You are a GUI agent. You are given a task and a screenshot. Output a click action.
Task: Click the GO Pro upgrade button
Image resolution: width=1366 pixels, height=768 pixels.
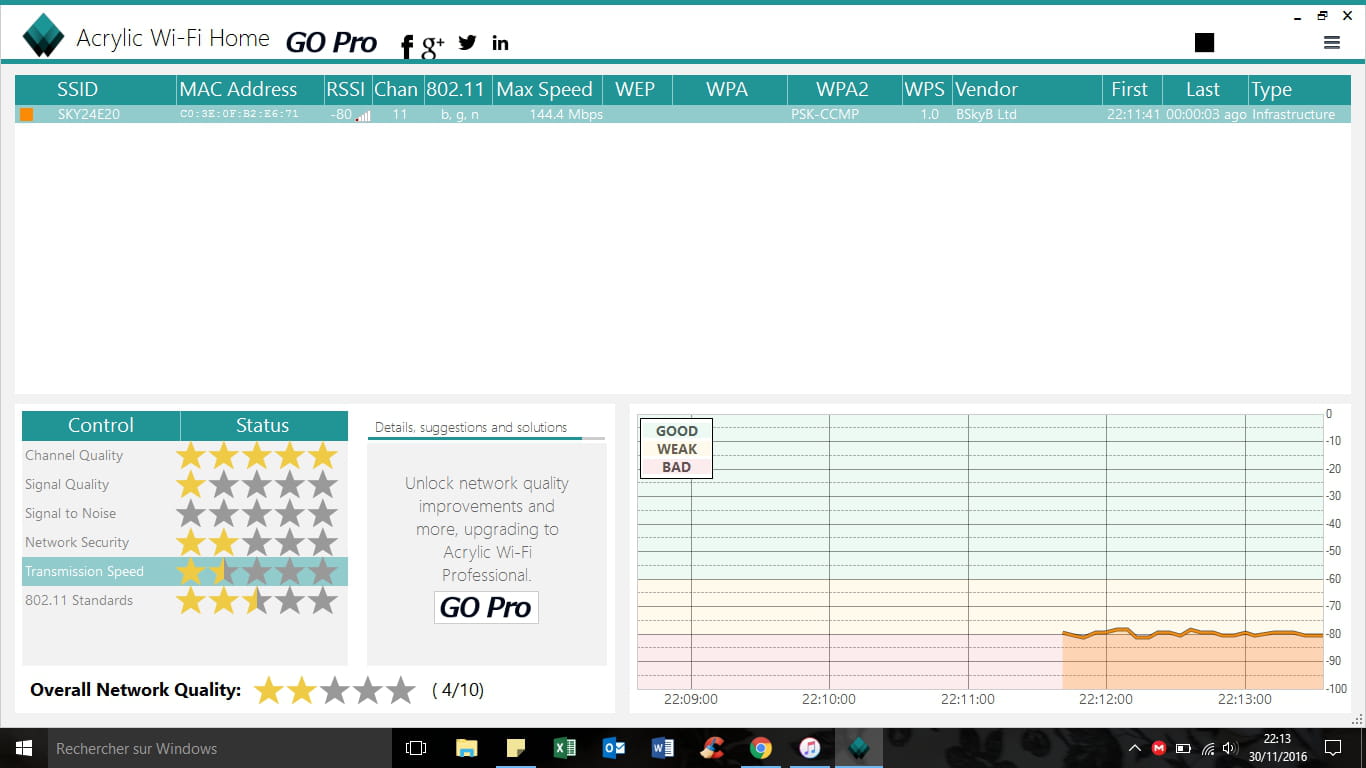(486, 607)
